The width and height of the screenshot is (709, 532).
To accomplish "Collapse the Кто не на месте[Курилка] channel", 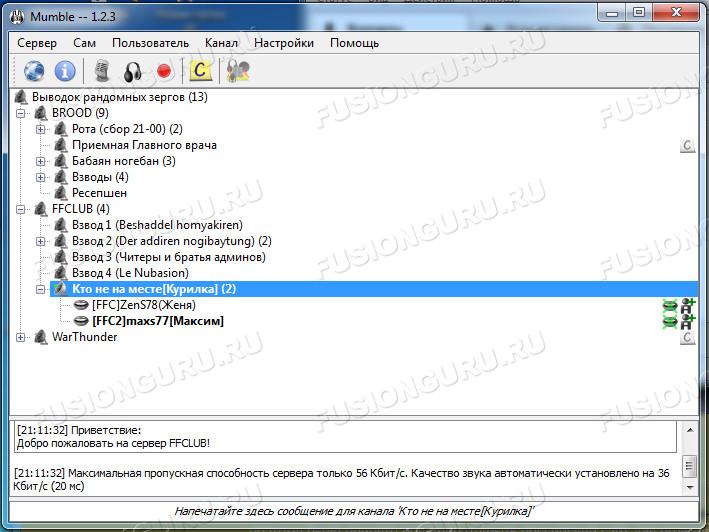I will click(40, 289).
